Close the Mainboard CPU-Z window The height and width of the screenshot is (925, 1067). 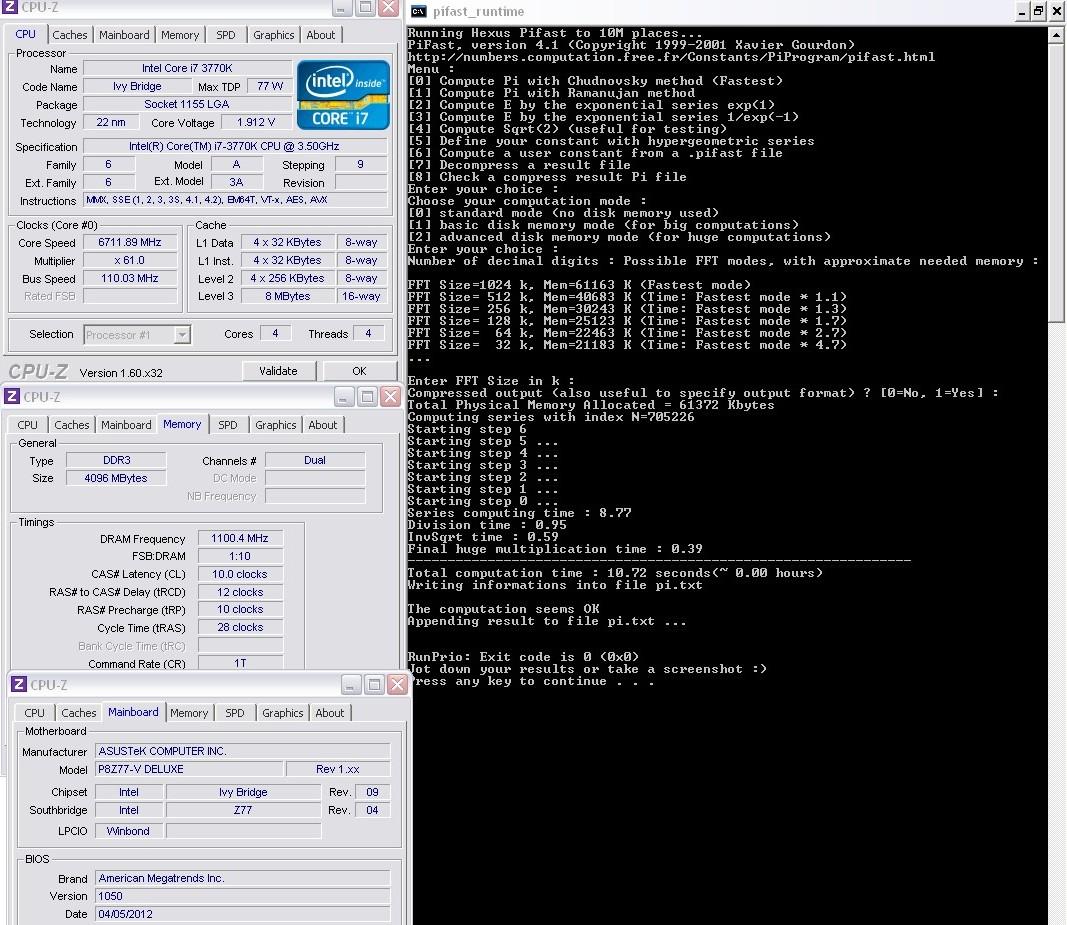[x=397, y=685]
